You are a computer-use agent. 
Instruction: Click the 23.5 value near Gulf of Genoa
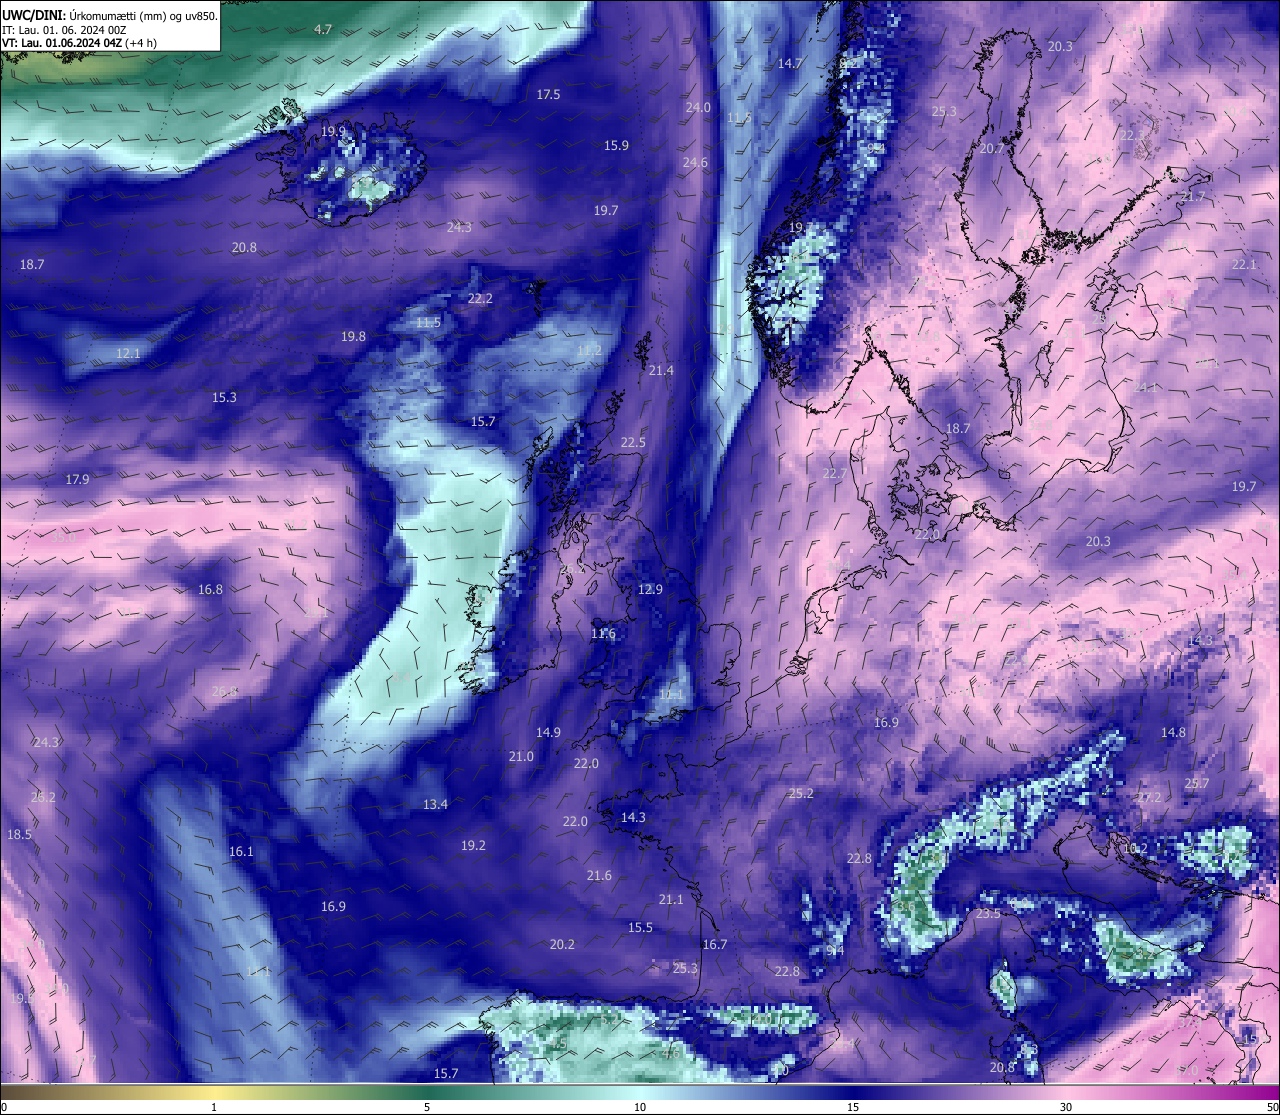988,914
